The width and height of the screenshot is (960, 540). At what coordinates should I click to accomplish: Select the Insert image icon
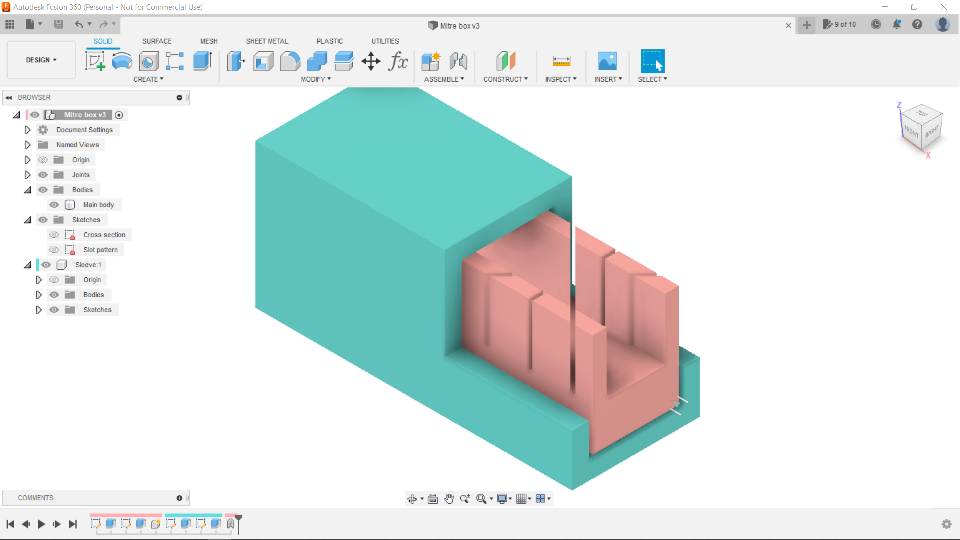(607, 61)
